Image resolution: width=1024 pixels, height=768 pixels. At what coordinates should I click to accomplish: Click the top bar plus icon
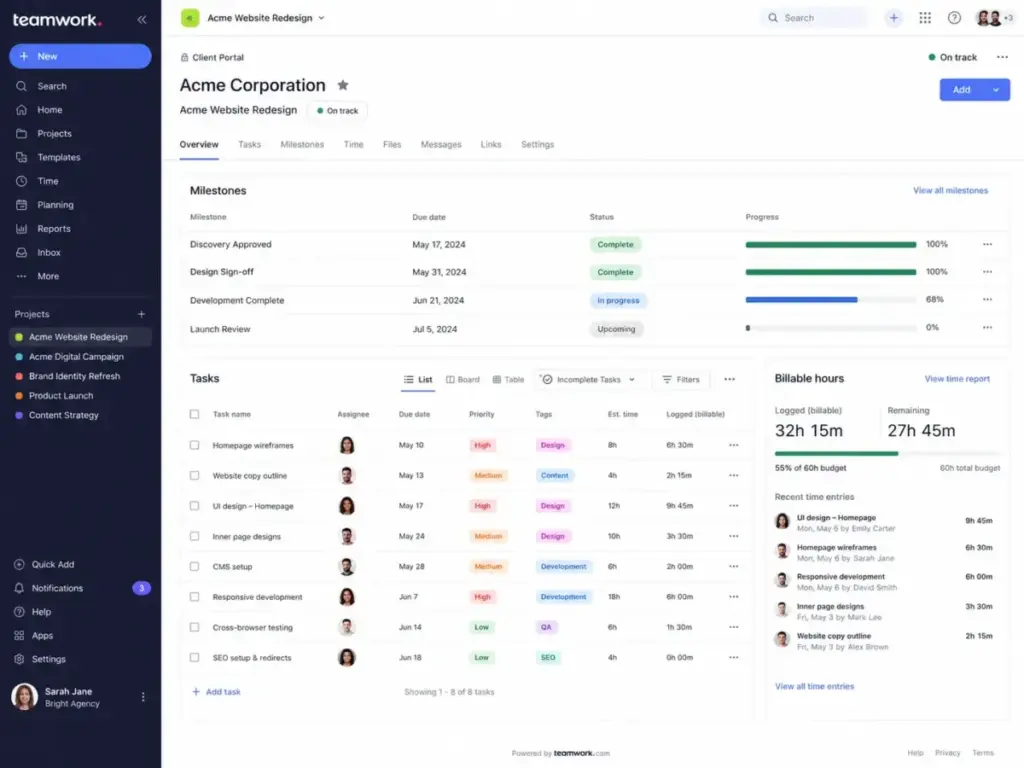click(893, 18)
